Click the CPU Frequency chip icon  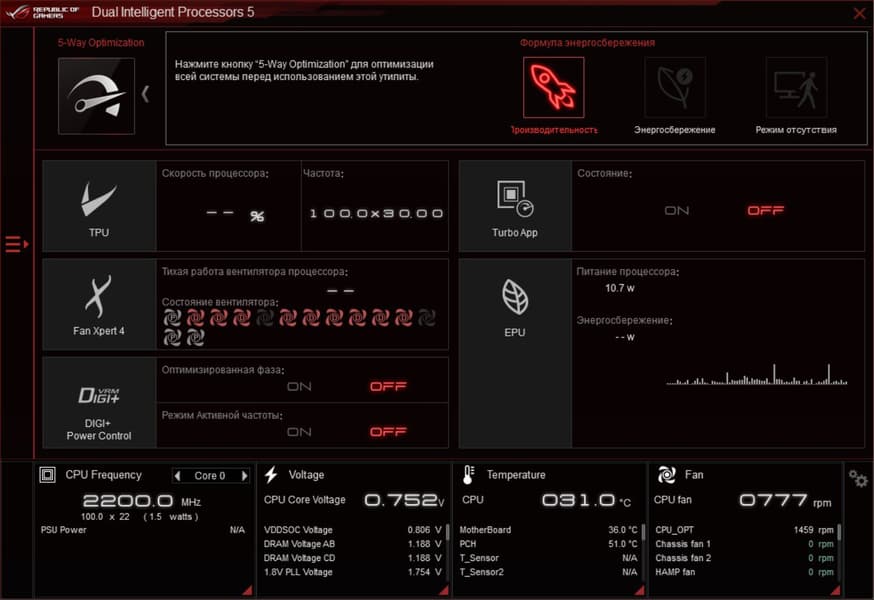[x=47, y=475]
